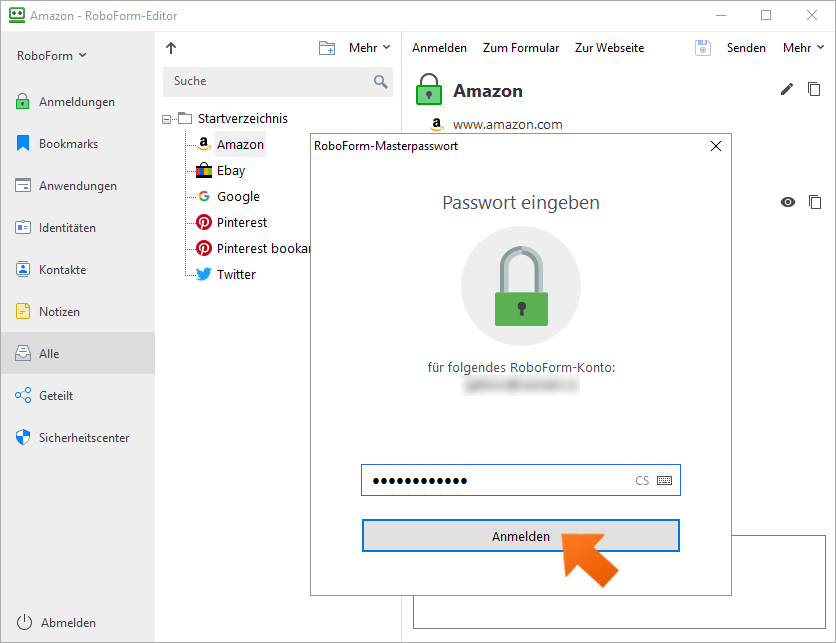Go up one folder with the arrow
The image size is (836, 643).
tap(171, 48)
